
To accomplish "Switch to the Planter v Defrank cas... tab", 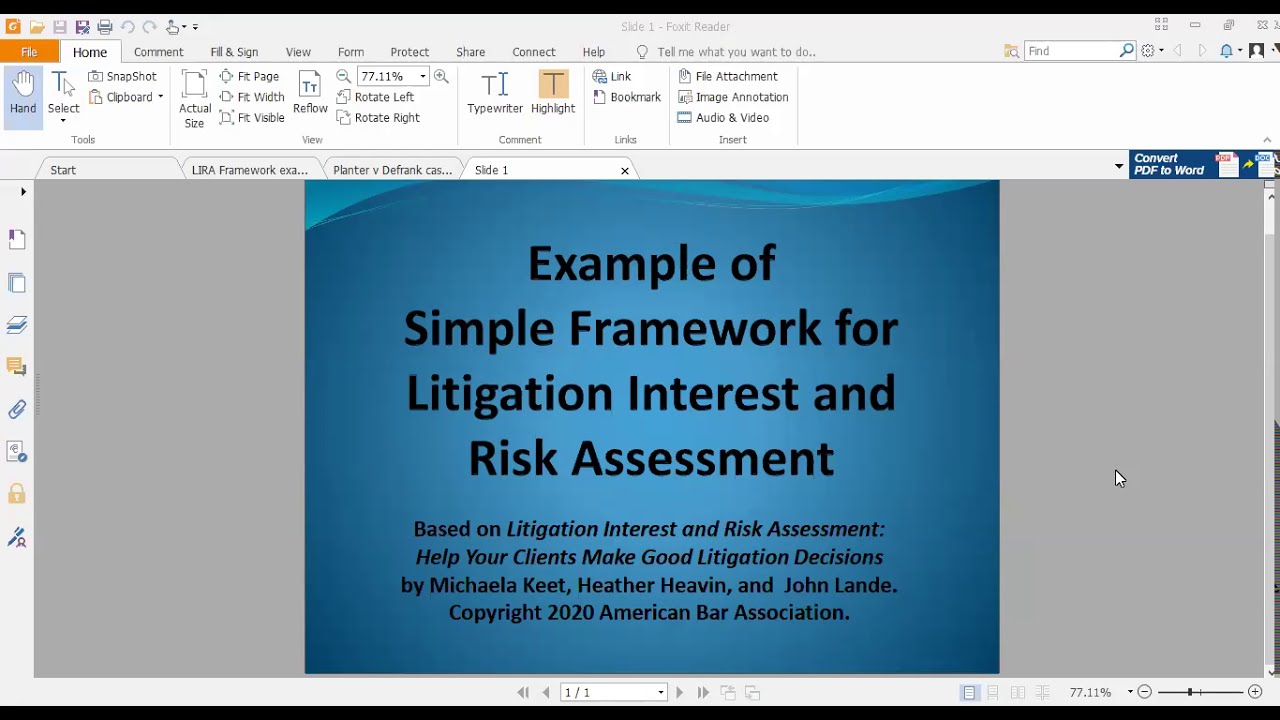I will point(393,170).
